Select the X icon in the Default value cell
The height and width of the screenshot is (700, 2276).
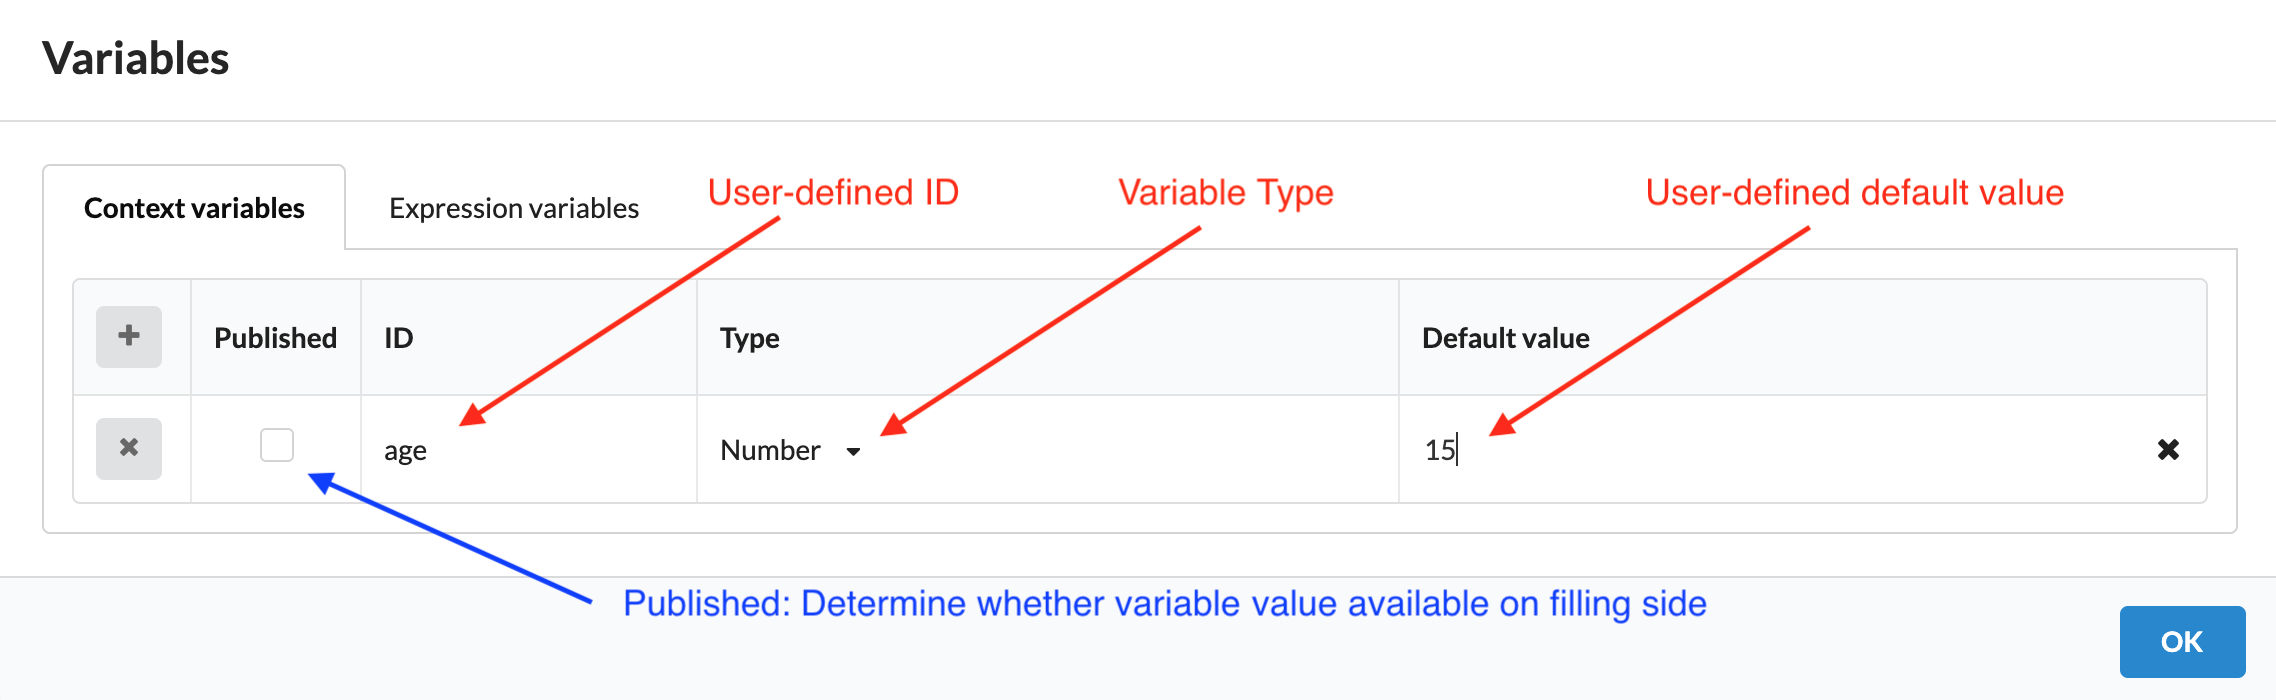[2168, 450]
